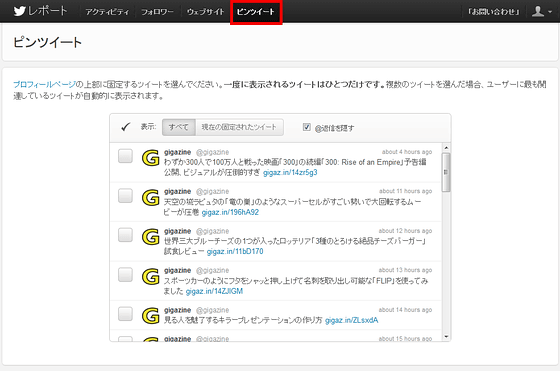
Task: Click @gigazine handle on 11 hours ago tweet
Action: (212, 192)
